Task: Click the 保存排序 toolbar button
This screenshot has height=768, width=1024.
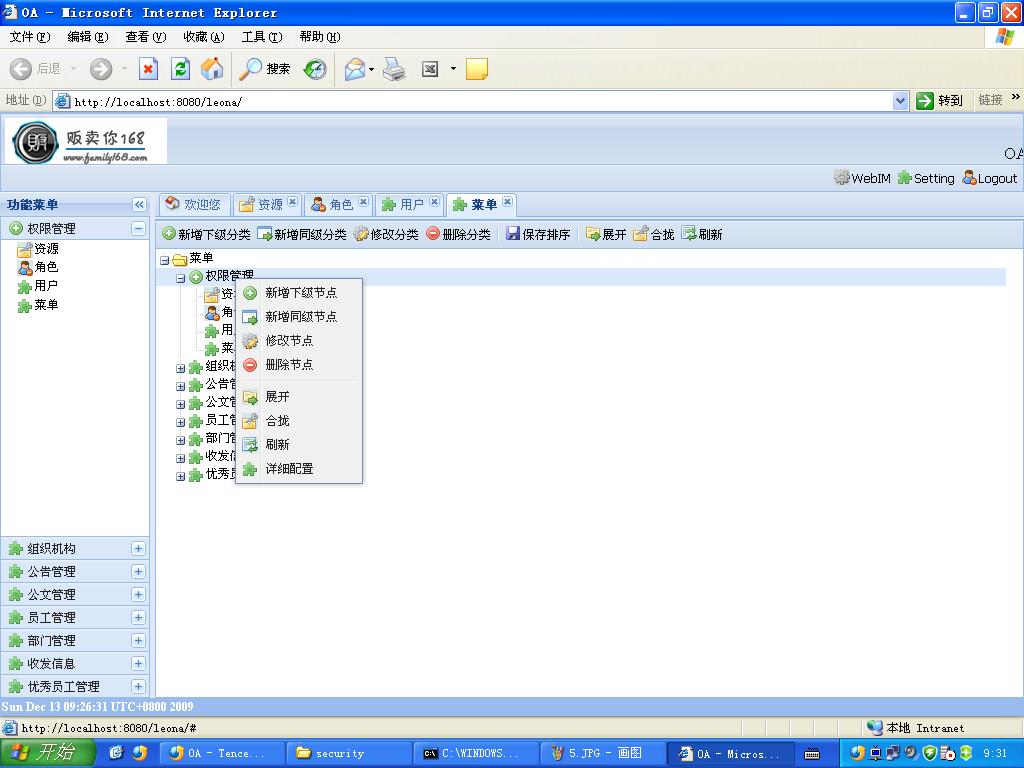Action: [539, 234]
